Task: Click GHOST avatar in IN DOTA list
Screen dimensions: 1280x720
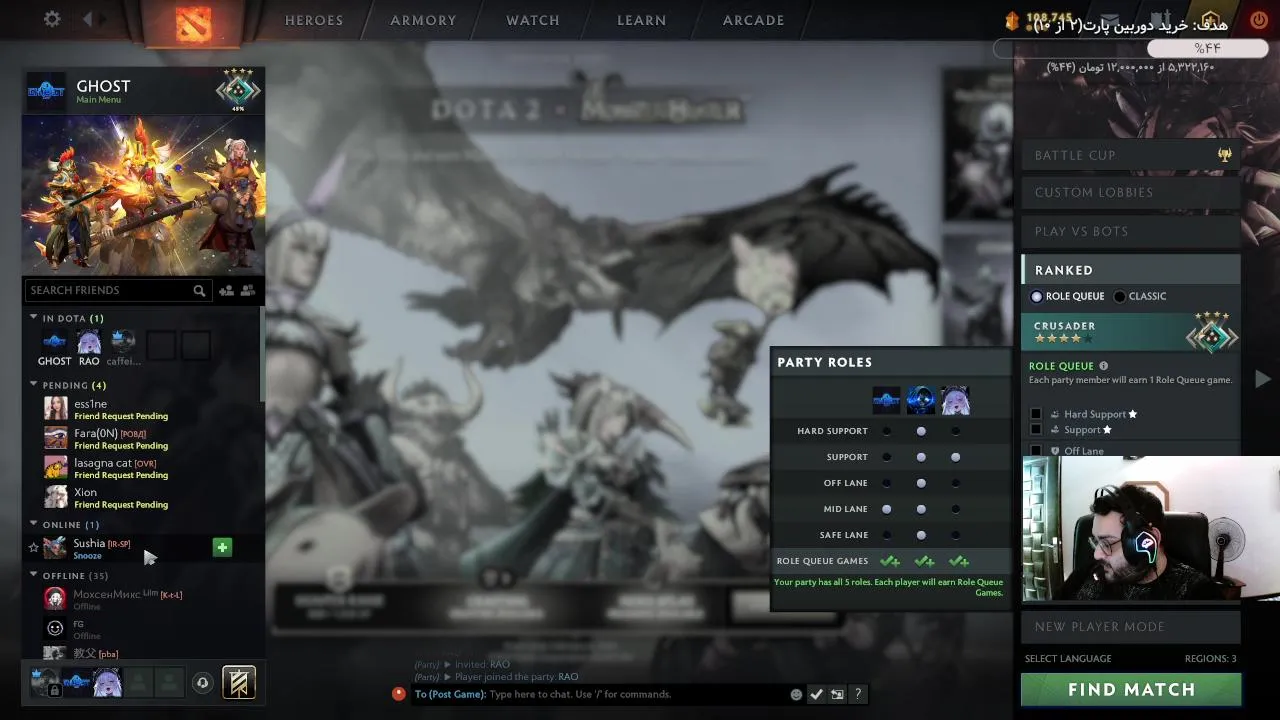Action: [54, 343]
